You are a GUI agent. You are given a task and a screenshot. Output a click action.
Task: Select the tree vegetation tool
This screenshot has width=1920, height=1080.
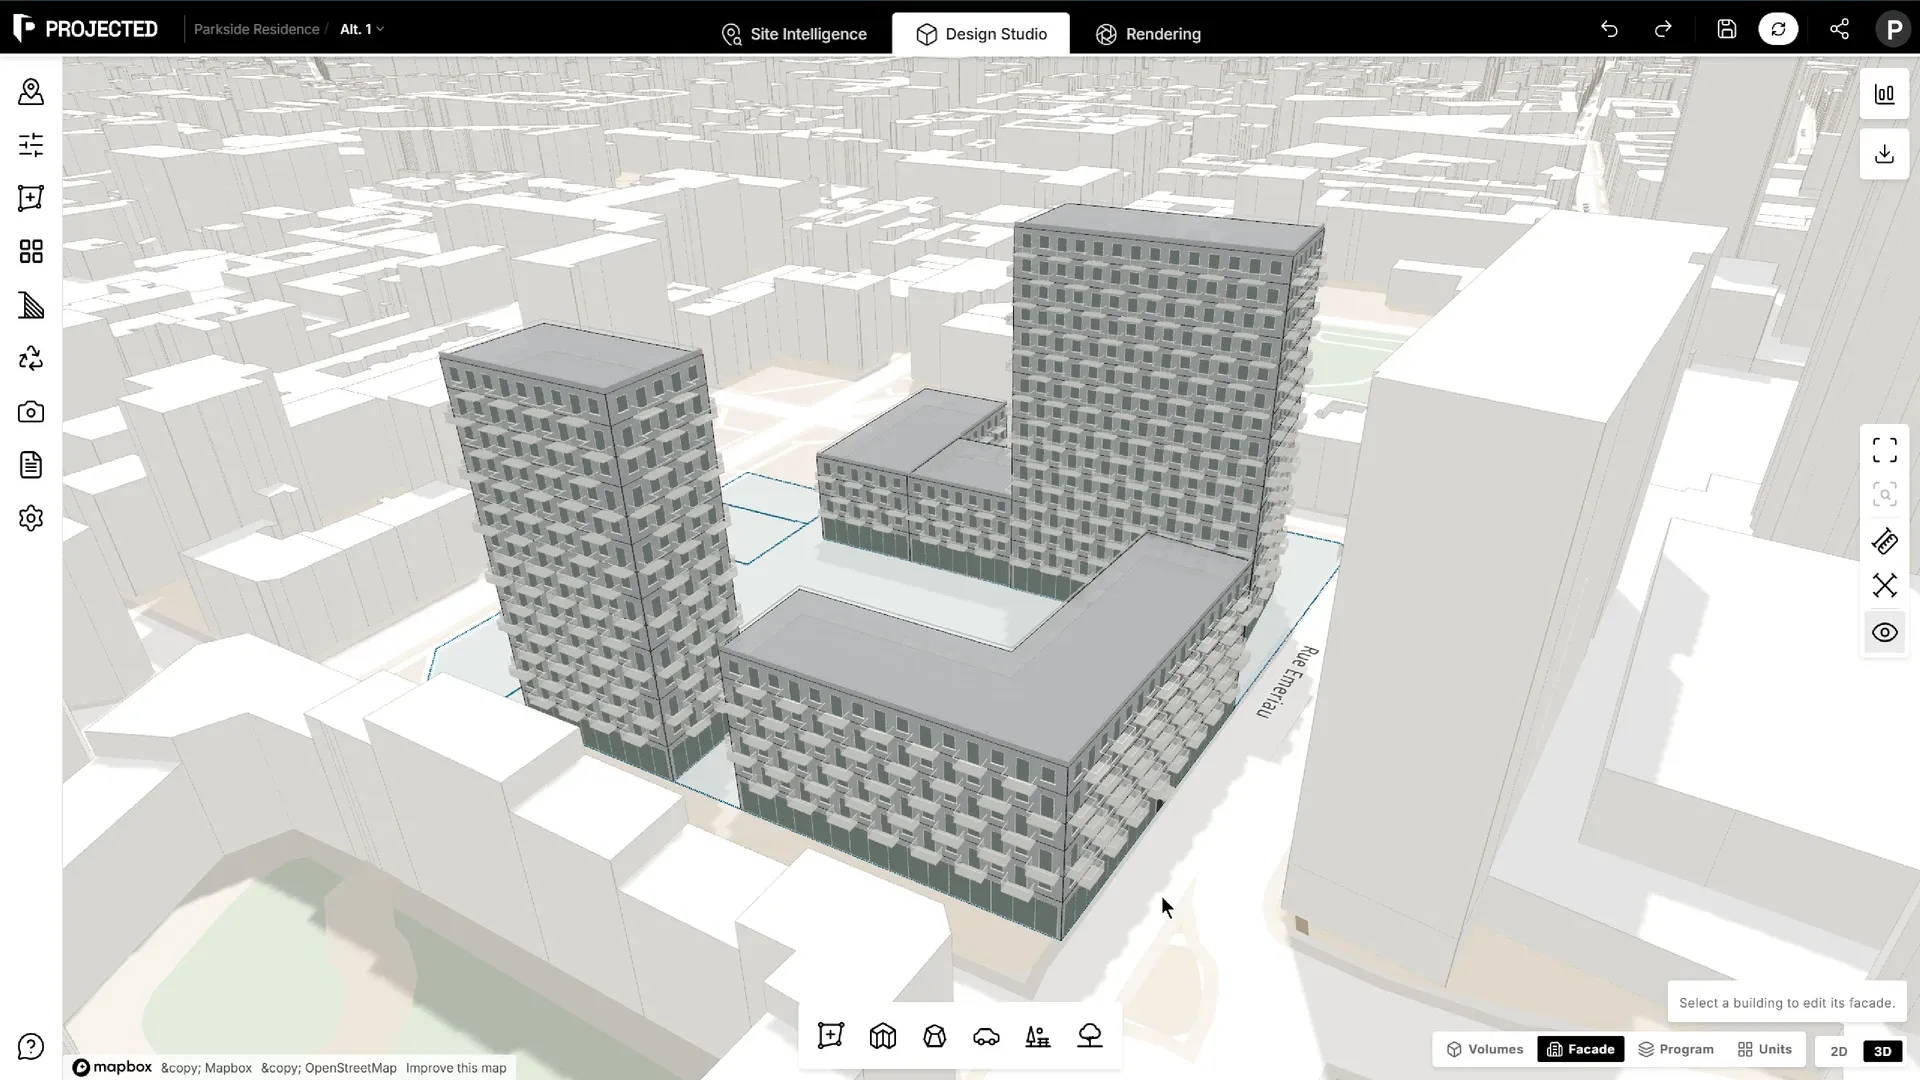[1090, 1036]
